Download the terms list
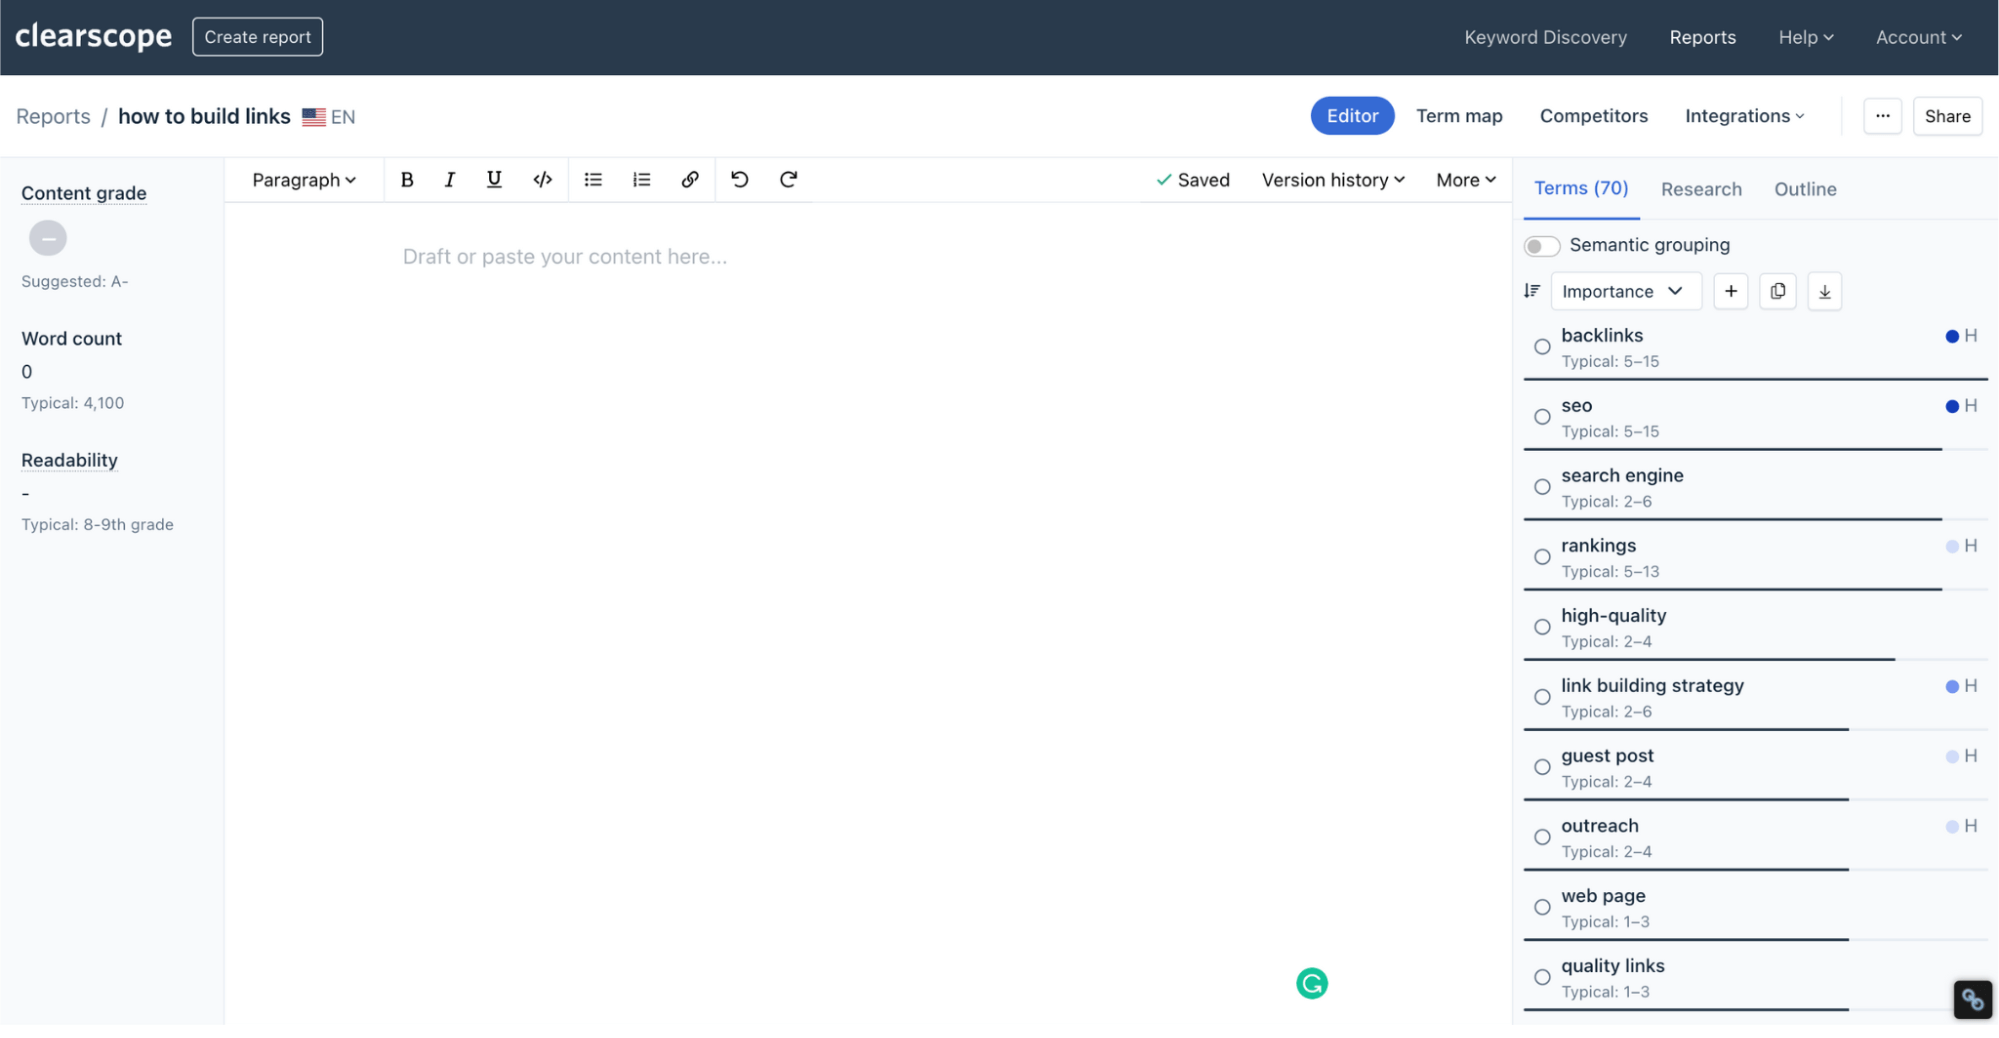1999x1038 pixels. (1825, 292)
